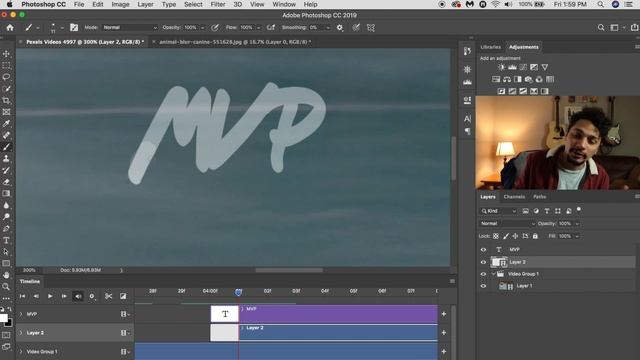The image size is (640, 360).
Task: Expand Layer 2 track in Timeline
Action: point(21,333)
